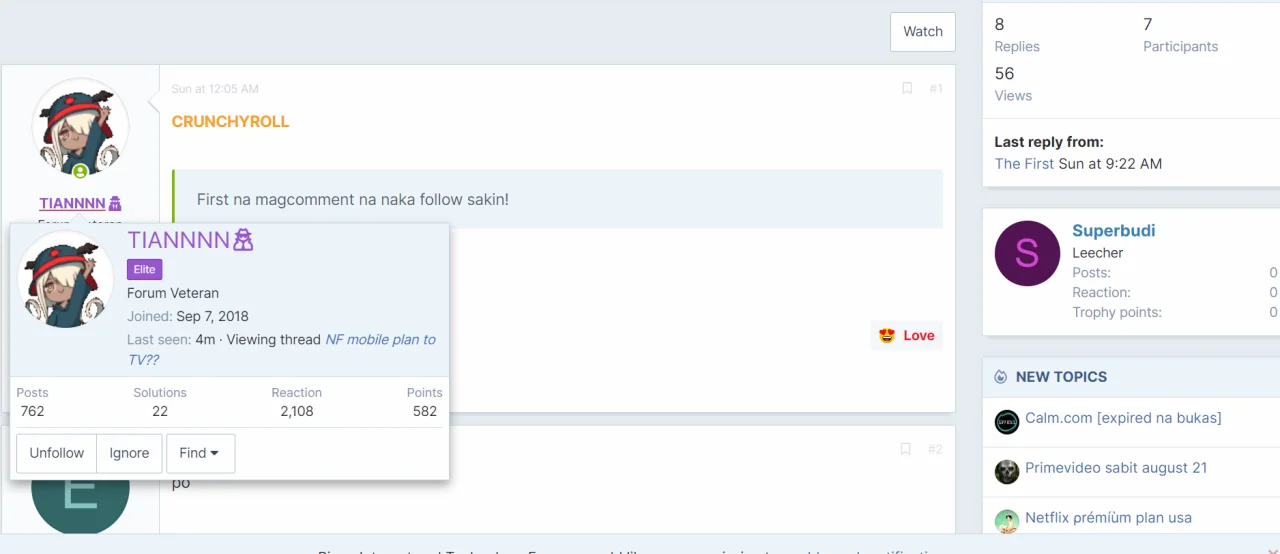This screenshot has width=1280, height=554.
Task: Click TIANNNN username link under avatar
Action: (72, 203)
